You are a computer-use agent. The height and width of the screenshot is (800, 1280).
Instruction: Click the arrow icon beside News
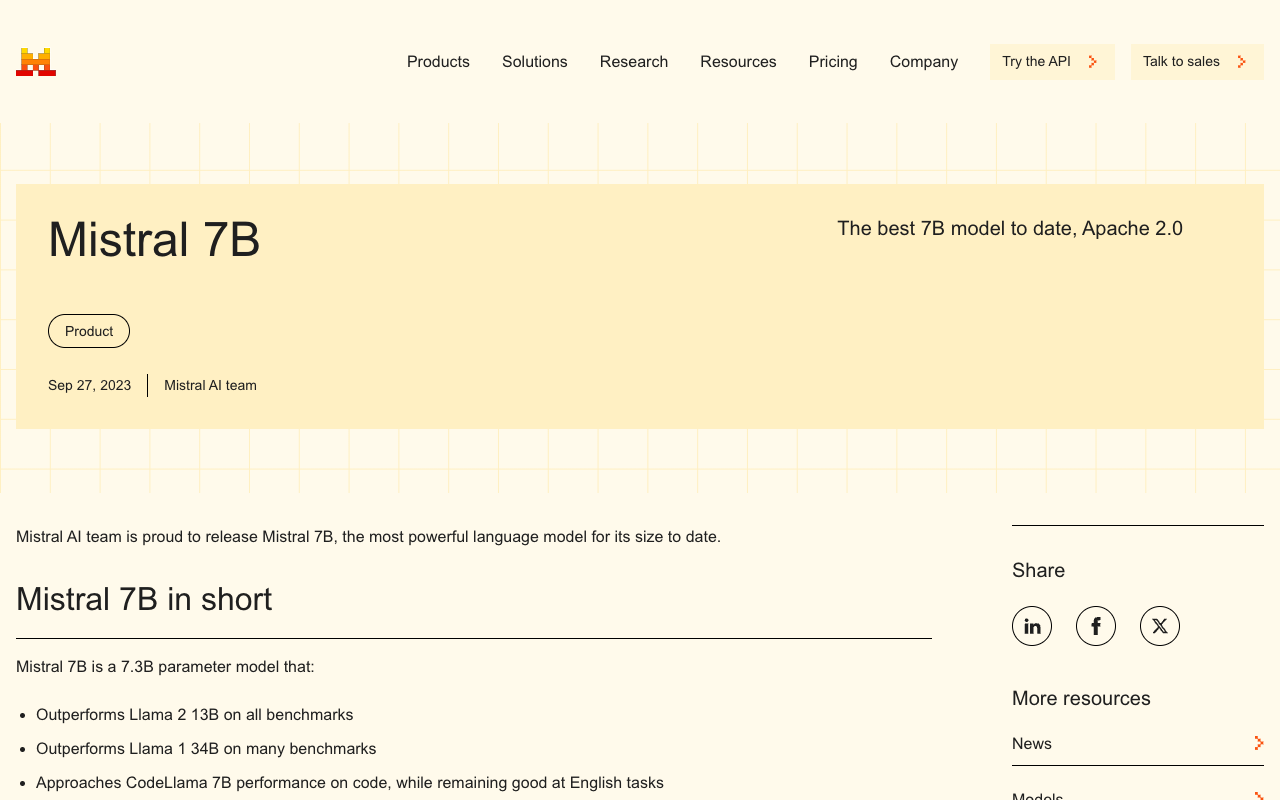(x=1258, y=743)
